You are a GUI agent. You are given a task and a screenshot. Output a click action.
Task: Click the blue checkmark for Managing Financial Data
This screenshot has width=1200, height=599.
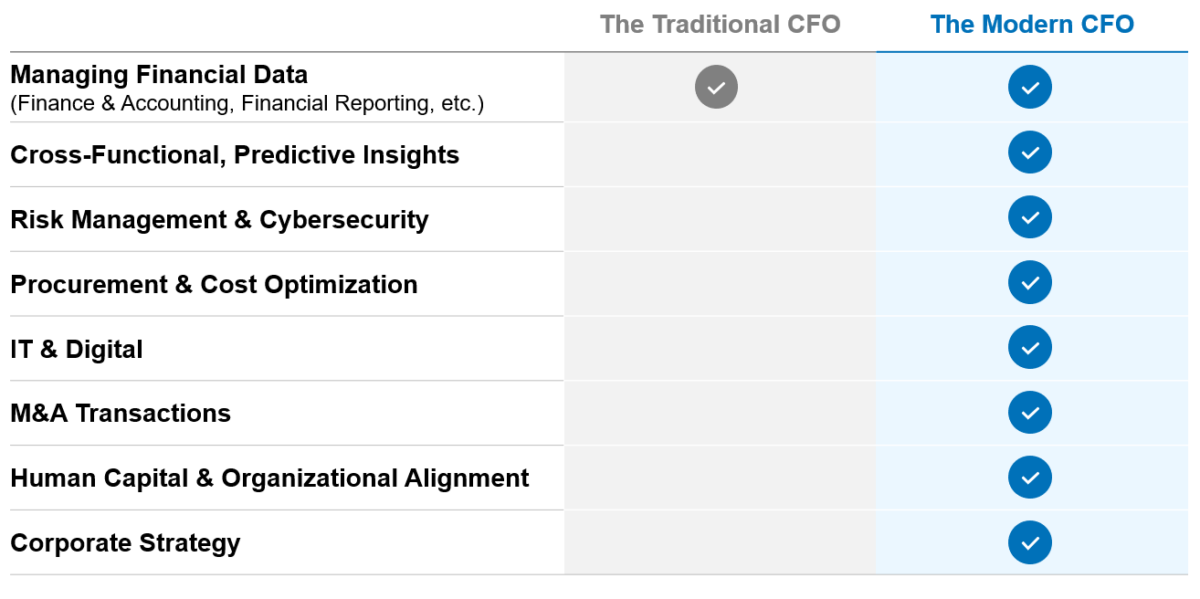coord(1030,87)
